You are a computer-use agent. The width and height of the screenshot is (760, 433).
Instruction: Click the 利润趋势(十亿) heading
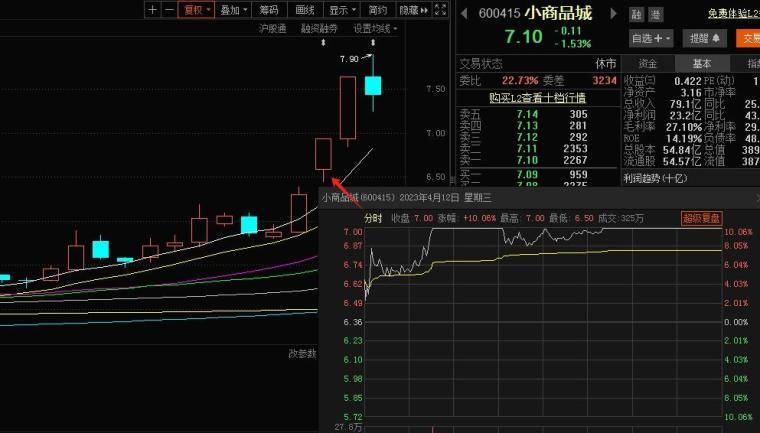[x=655, y=178]
